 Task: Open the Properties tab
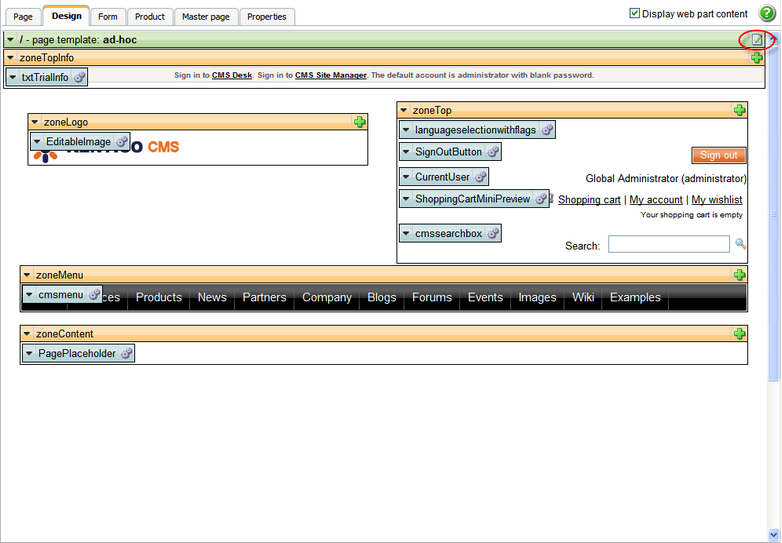(x=267, y=16)
